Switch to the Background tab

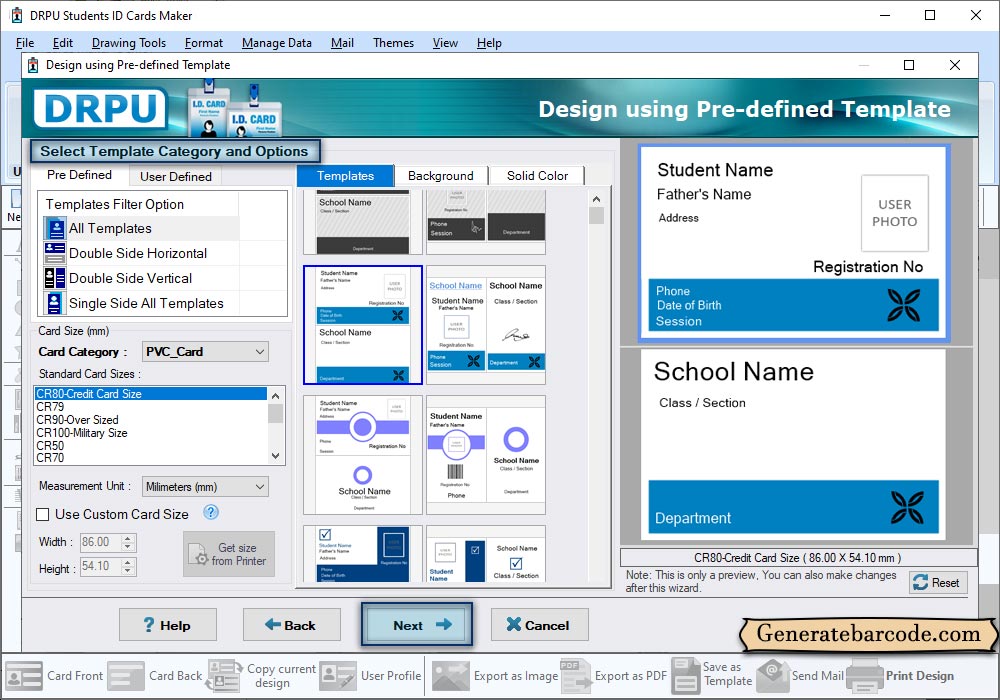(x=441, y=175)
